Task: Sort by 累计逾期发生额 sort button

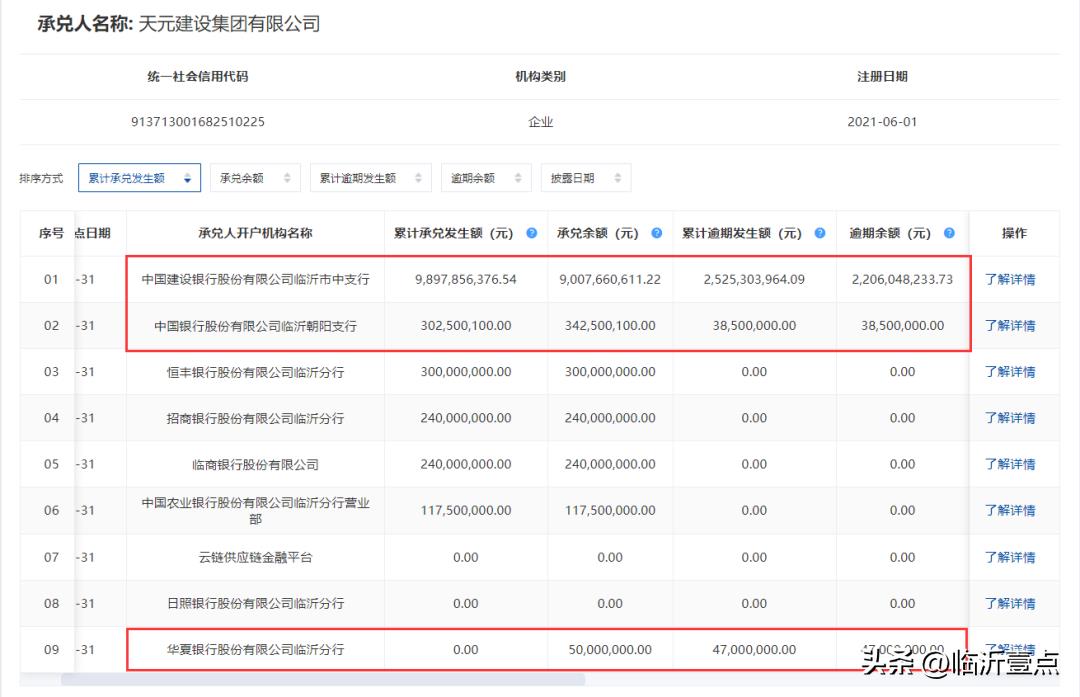Action: coord(371,178)
